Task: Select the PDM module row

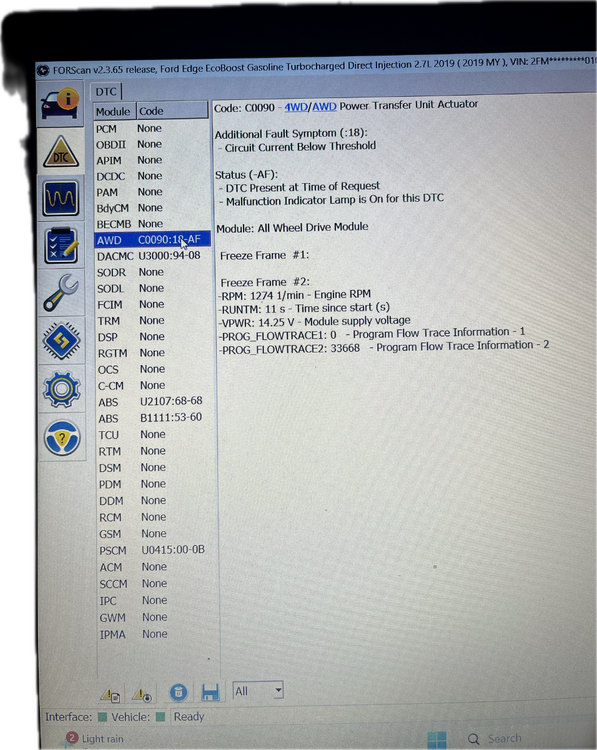Action: (154, 484)
